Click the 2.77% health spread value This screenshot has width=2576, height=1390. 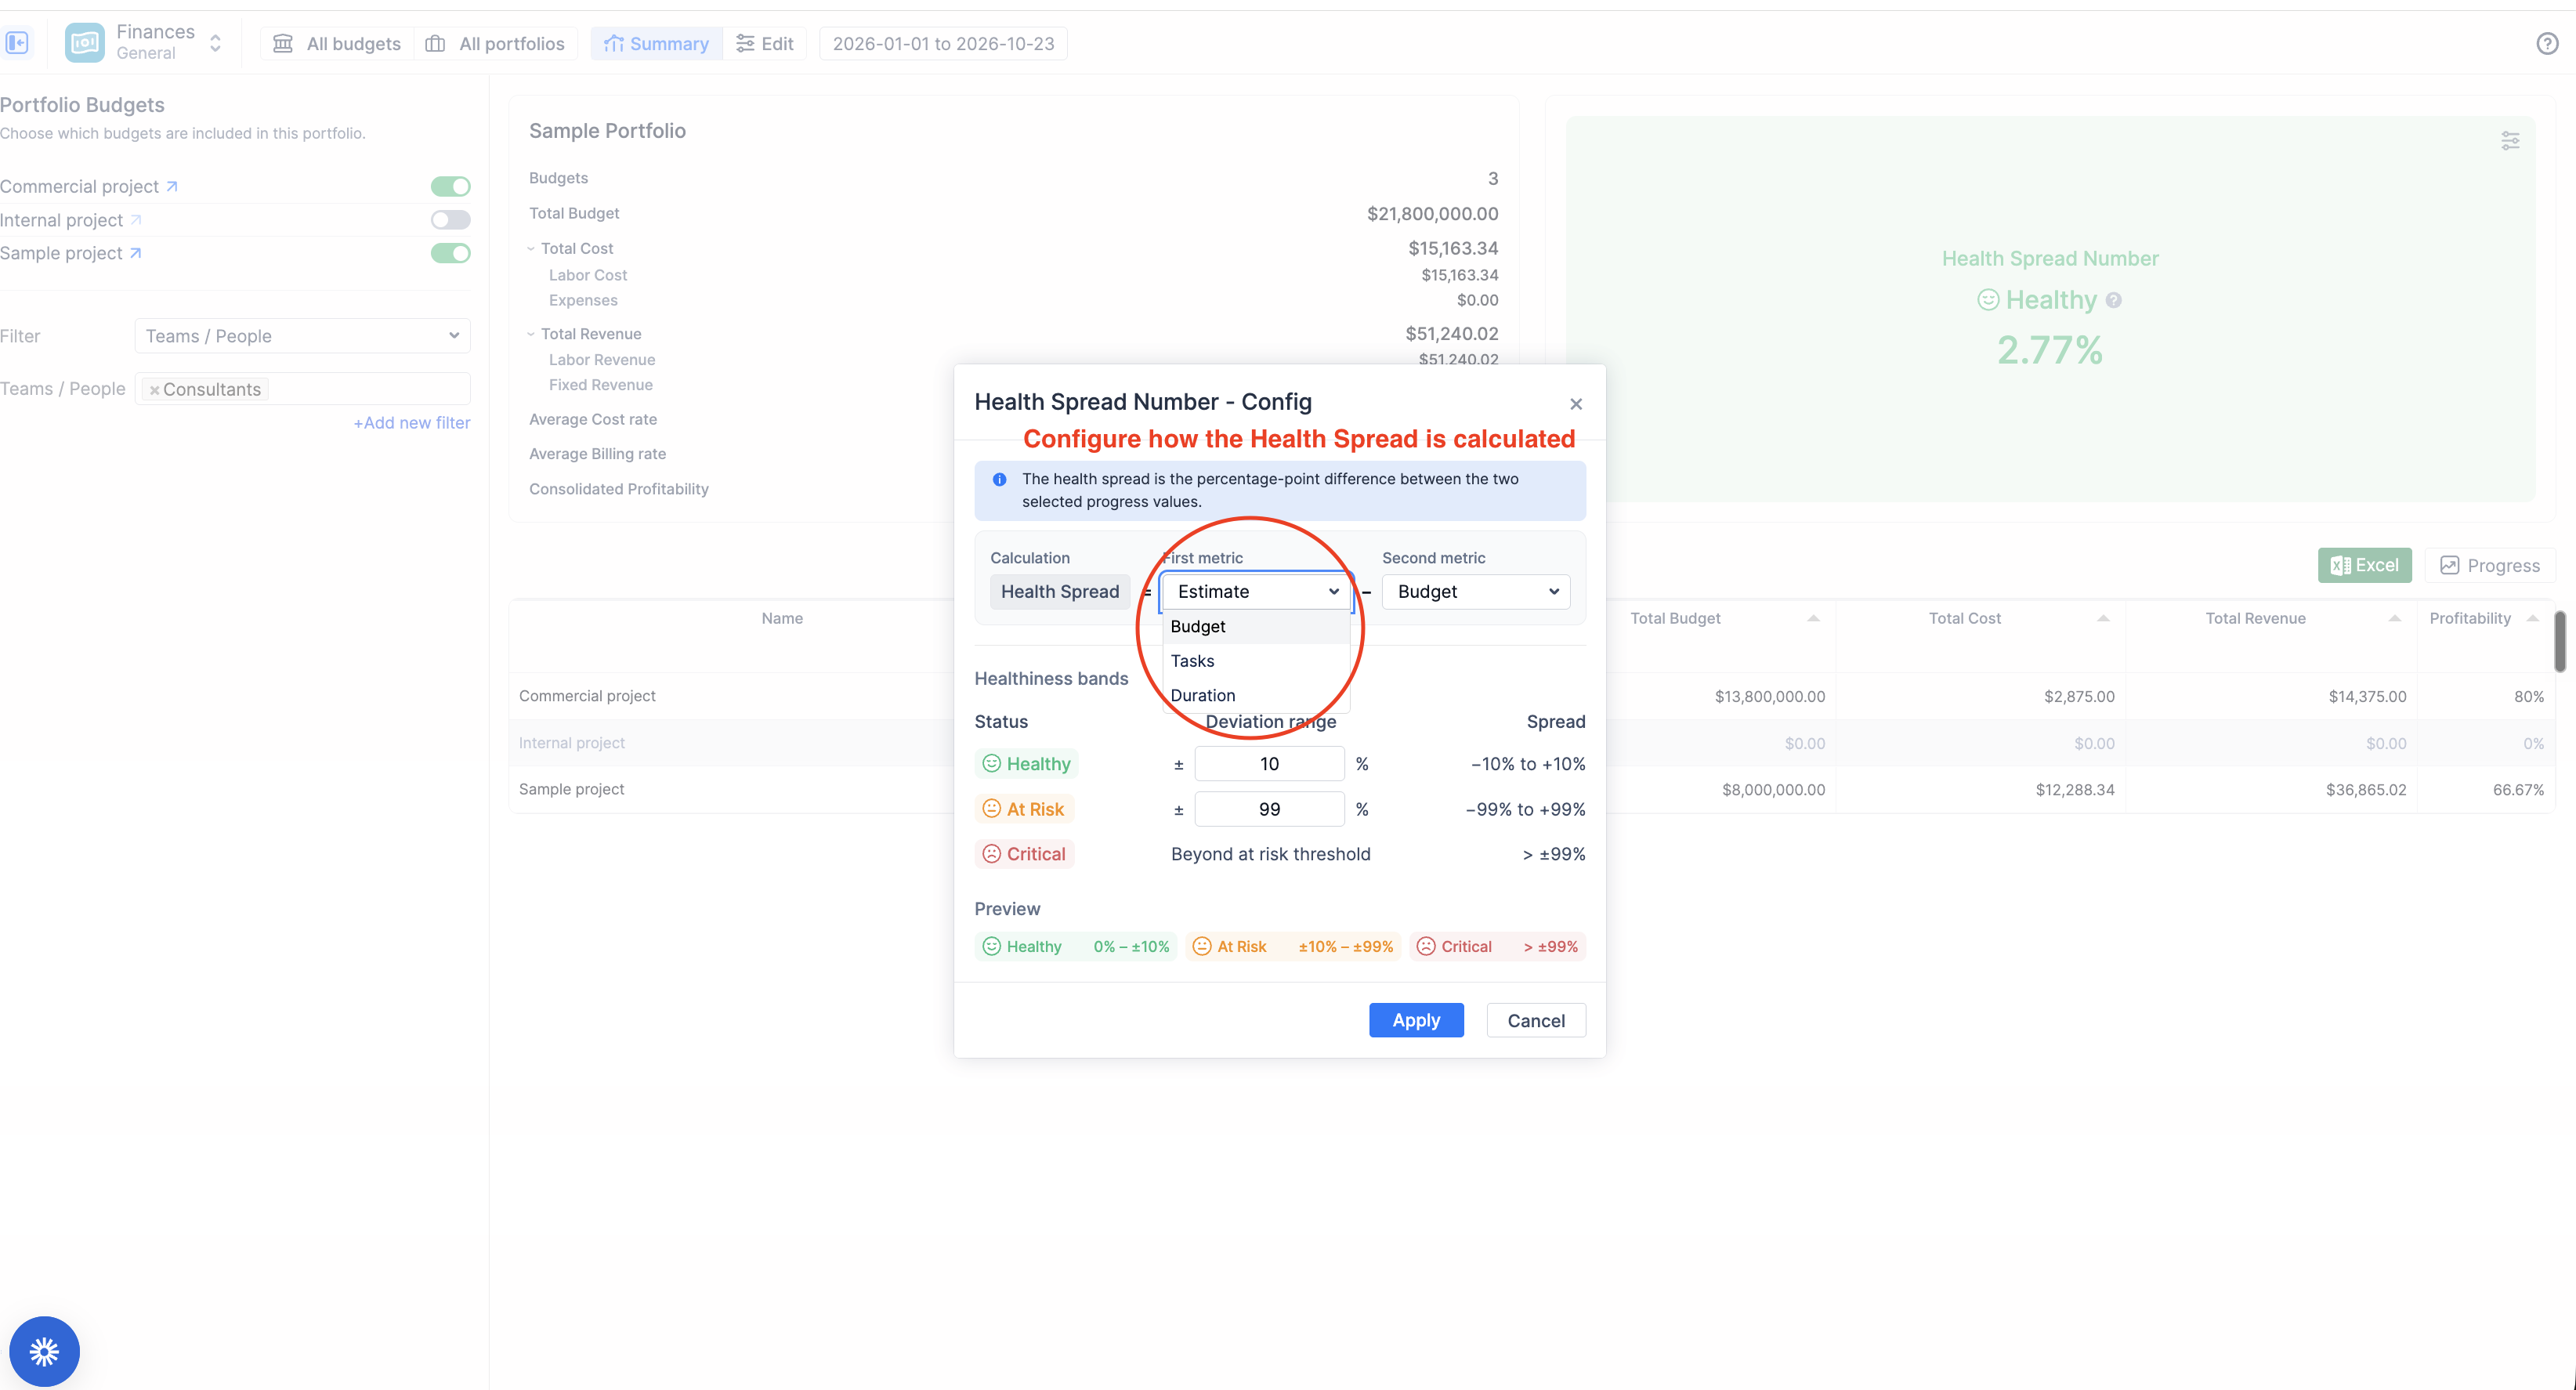pyautogui.click(x=2050, y=350)
